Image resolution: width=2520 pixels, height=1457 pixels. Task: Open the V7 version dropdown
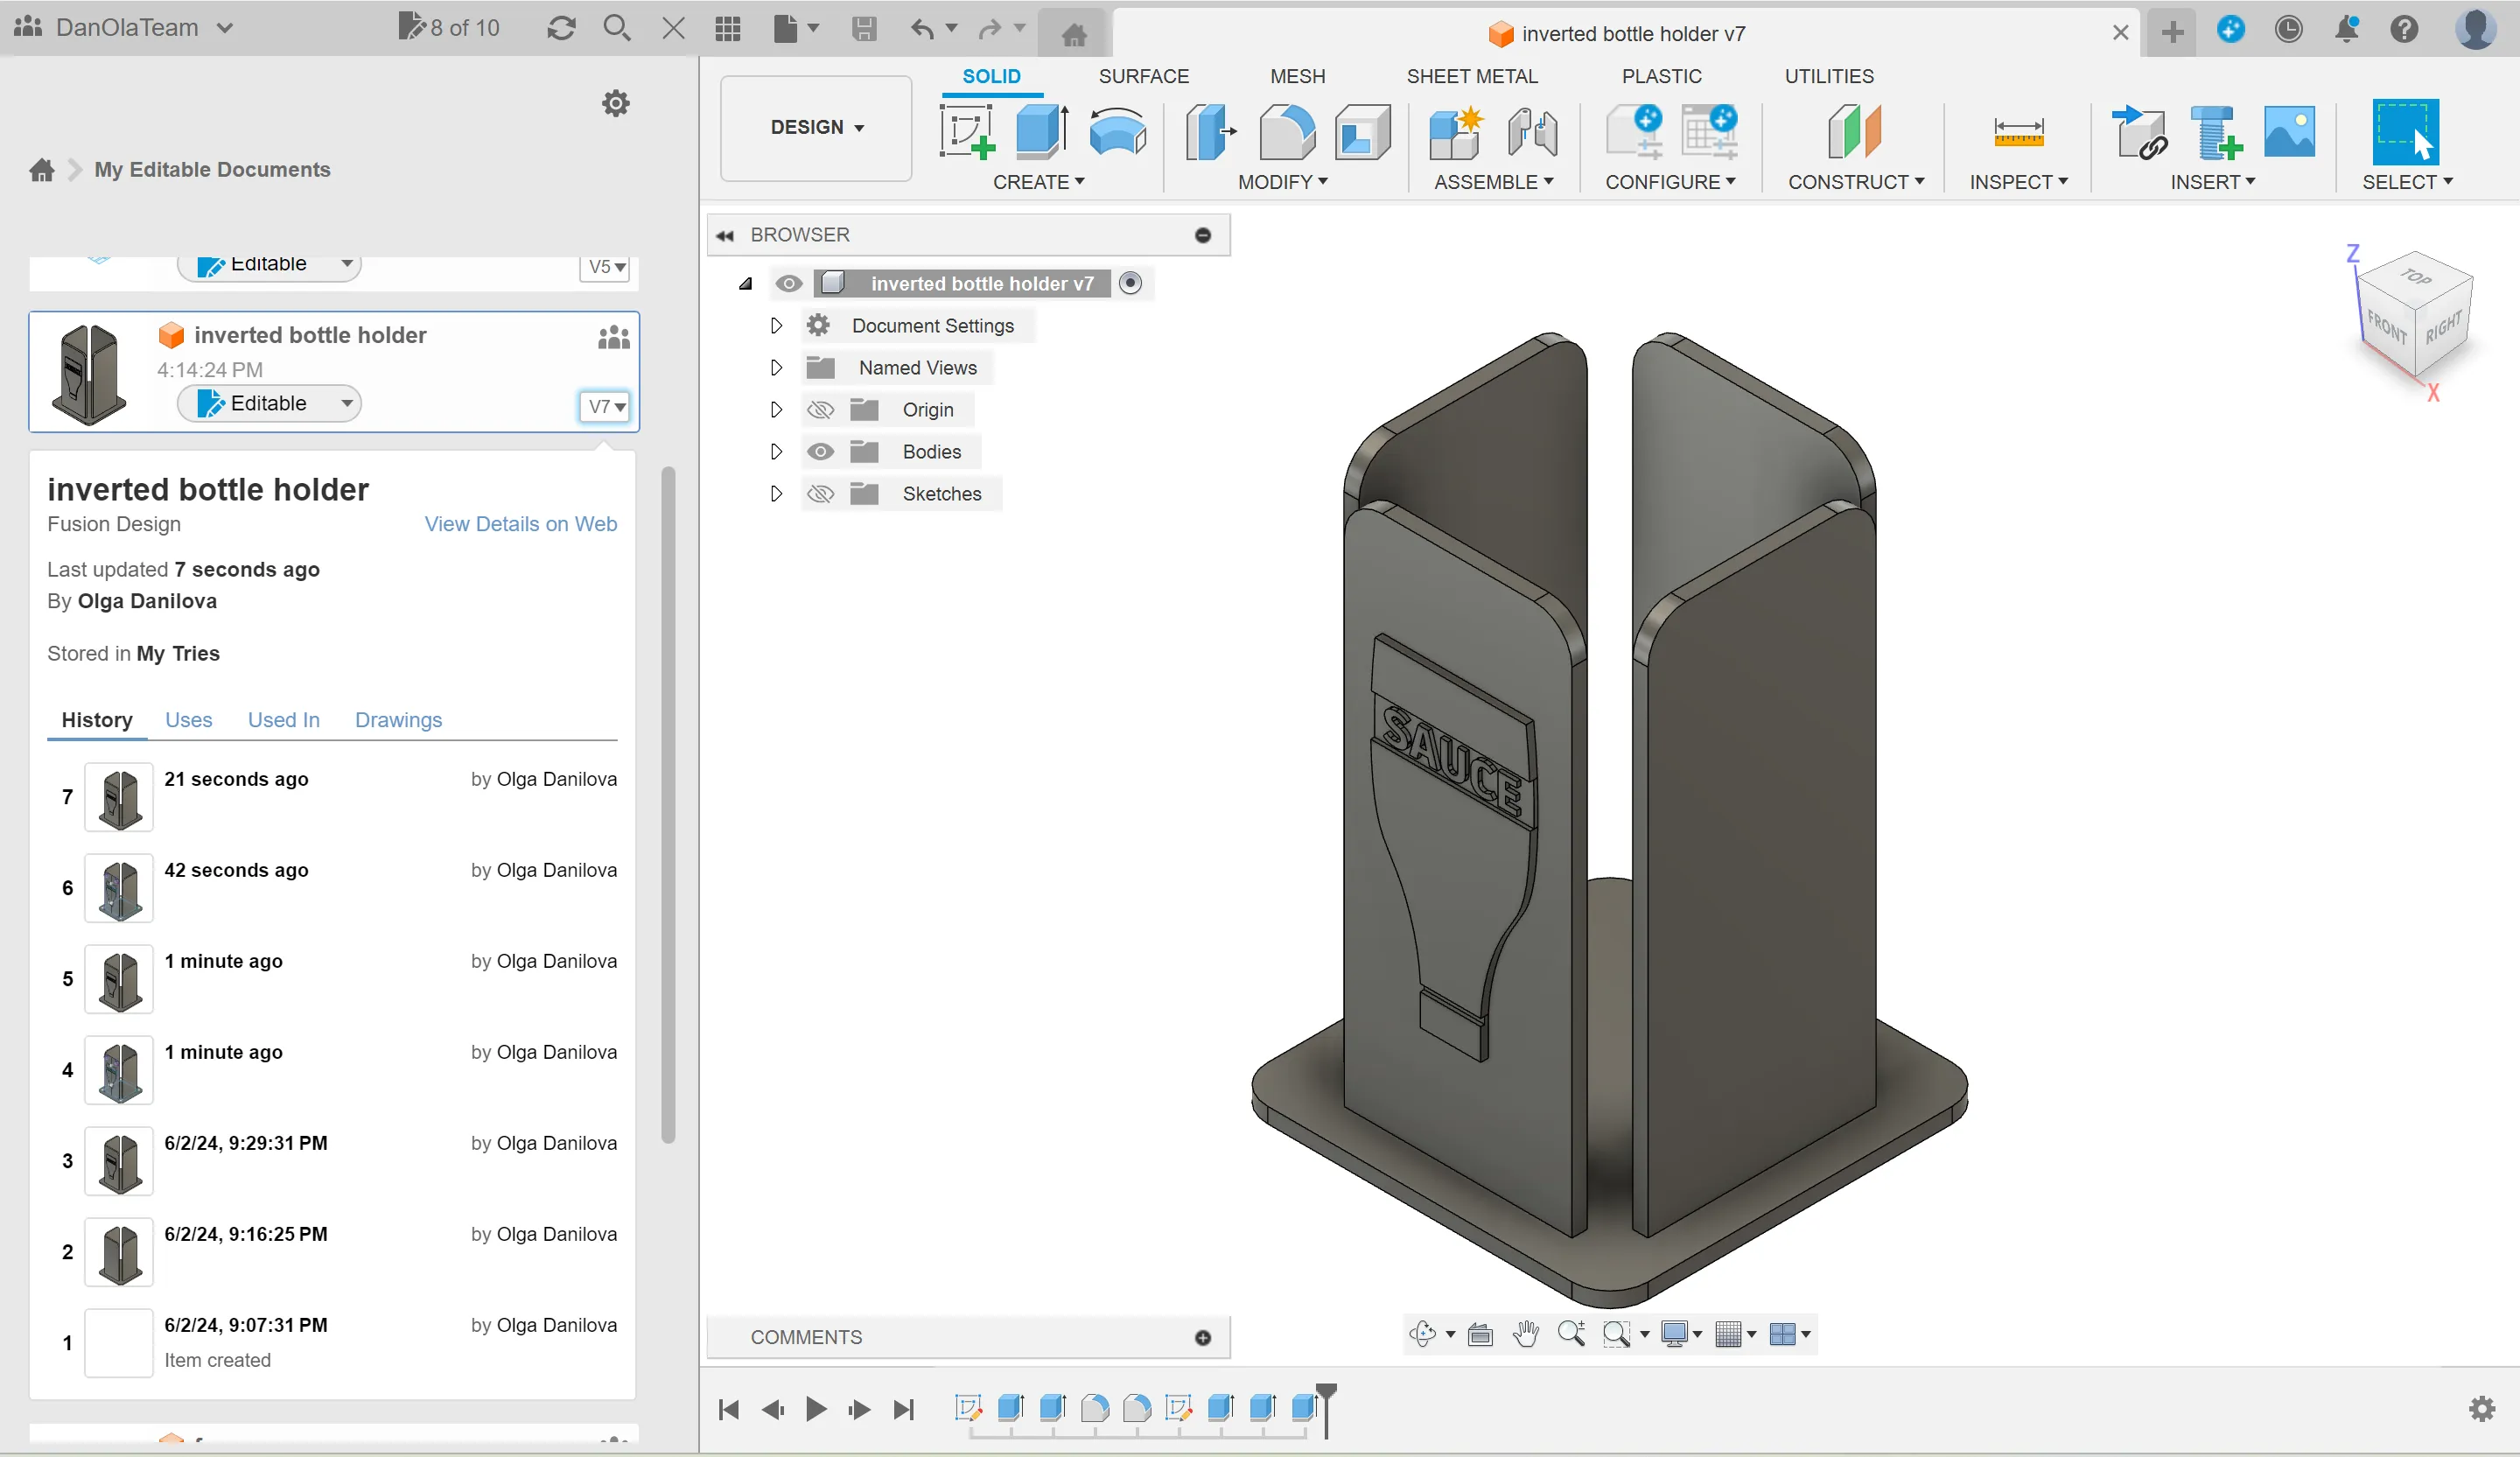click(605, 406)
